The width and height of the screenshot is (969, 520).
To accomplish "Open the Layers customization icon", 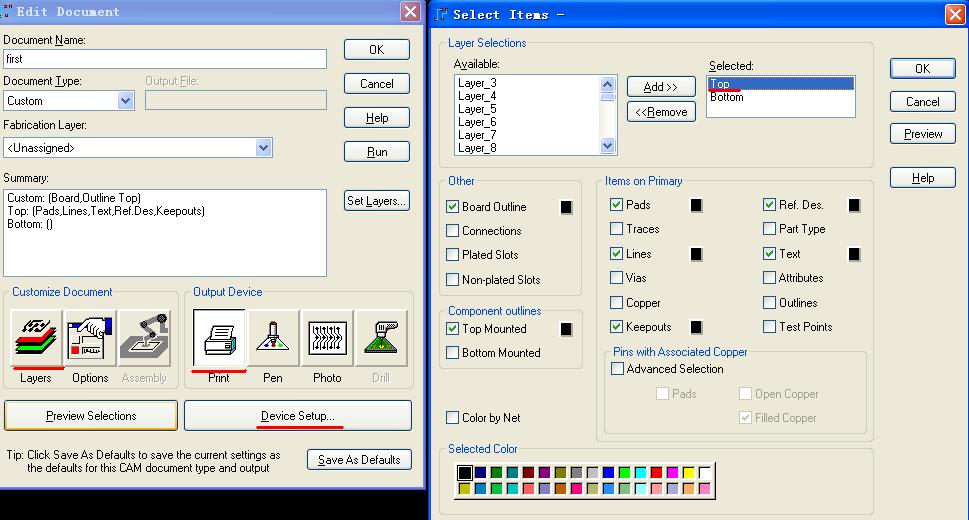I will pos(36,338).
